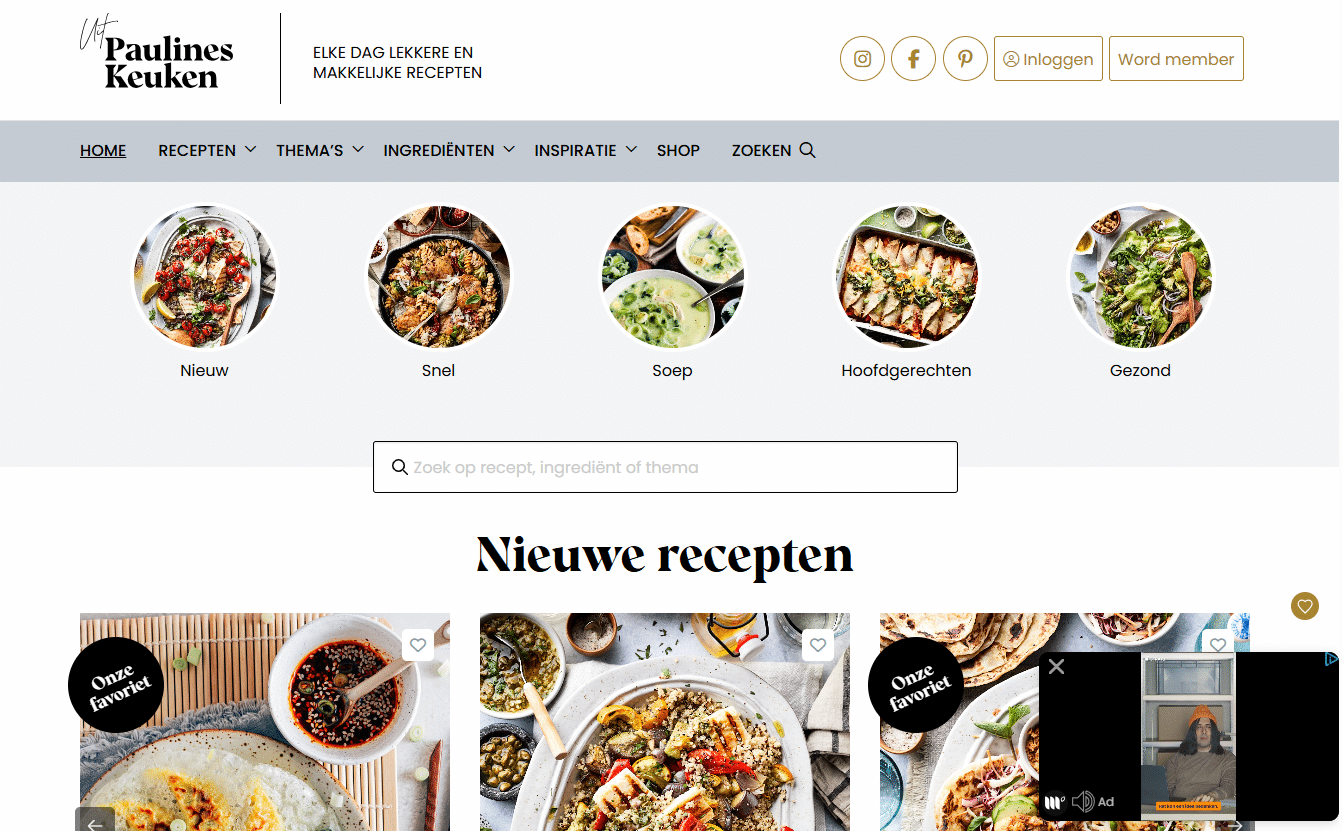Image resolution: width=1342 pixels, height=831 pixels.
Task: Favorite the first recipe with heart
Action: pos(418,645)
